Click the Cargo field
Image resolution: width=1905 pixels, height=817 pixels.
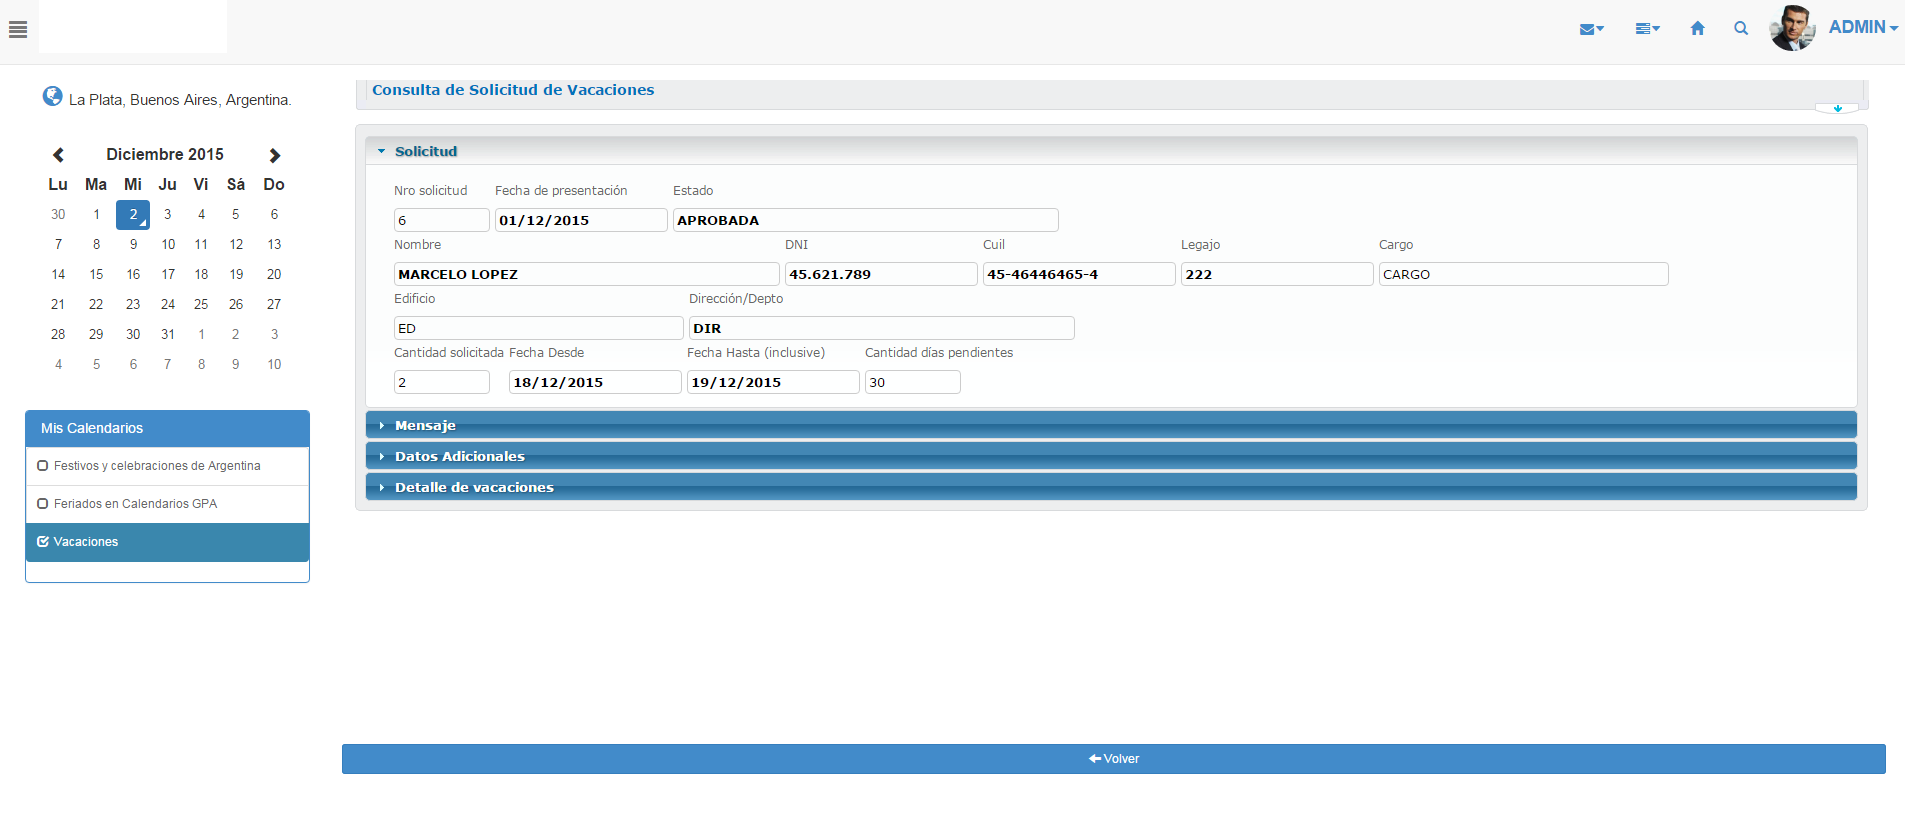click(1524, 274)
